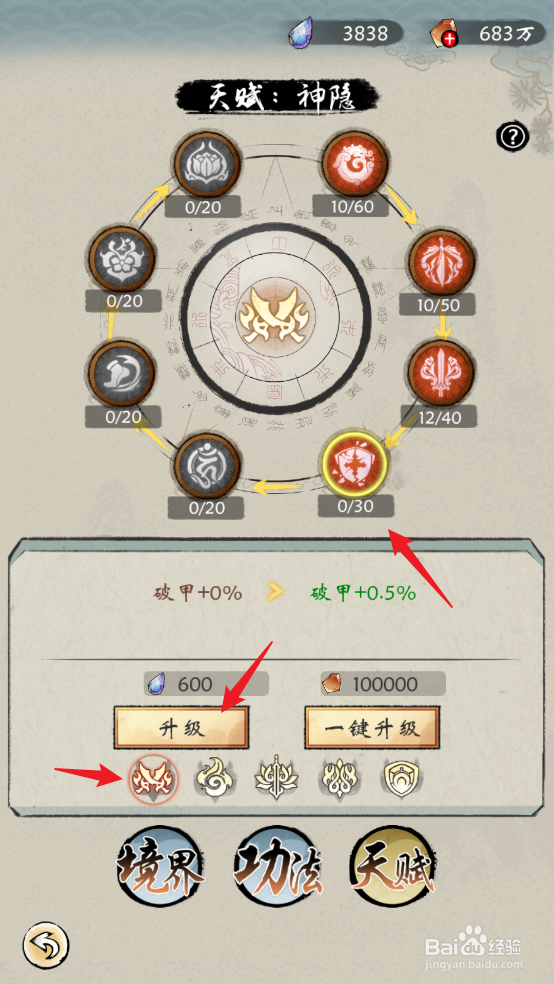Choose the sword lotus talent icon

(x=275, y=779)
